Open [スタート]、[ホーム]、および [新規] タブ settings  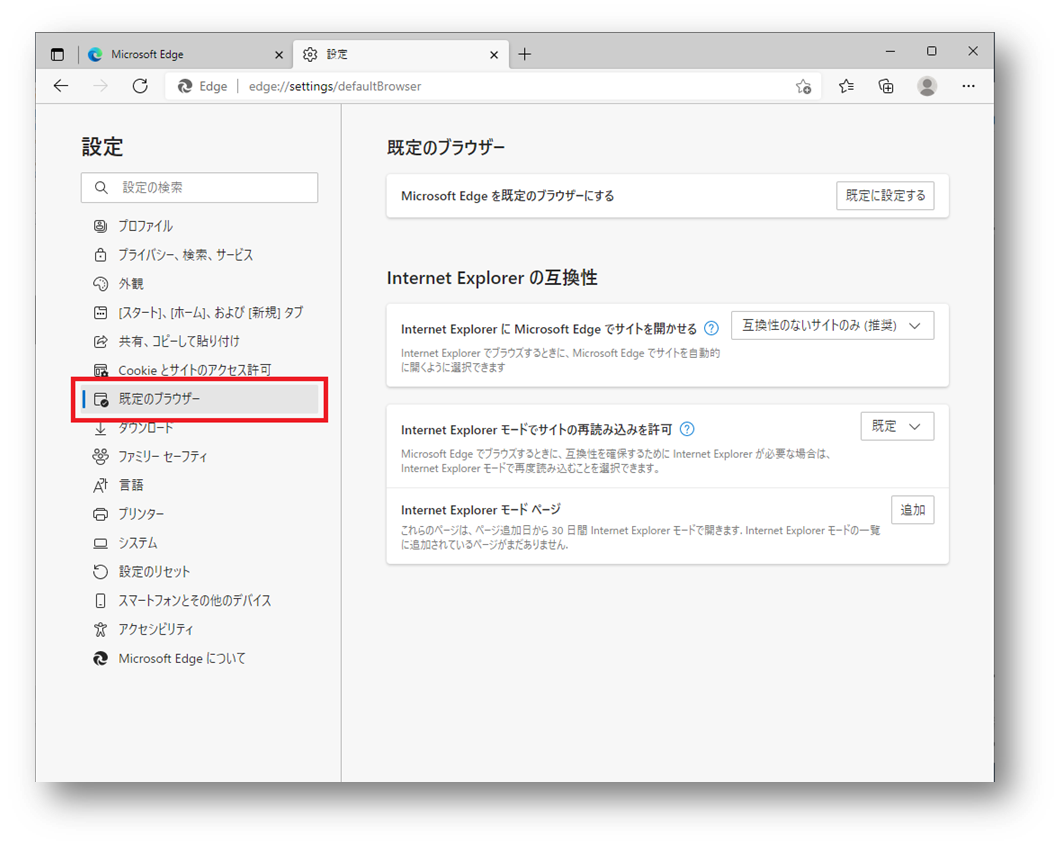[x=199, y=313]
